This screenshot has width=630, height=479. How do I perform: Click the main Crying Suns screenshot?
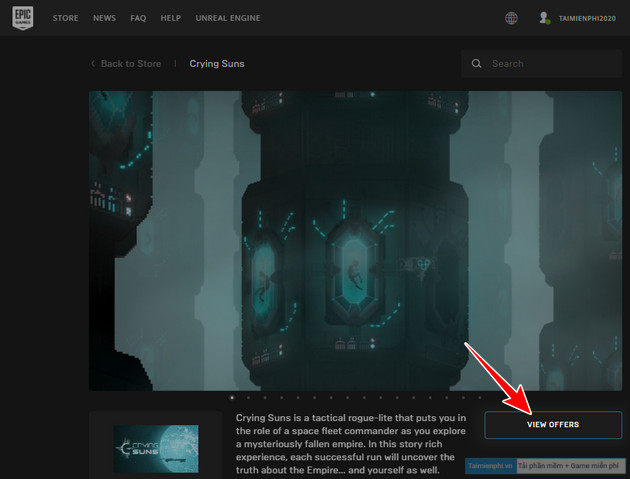pos(356,241)
